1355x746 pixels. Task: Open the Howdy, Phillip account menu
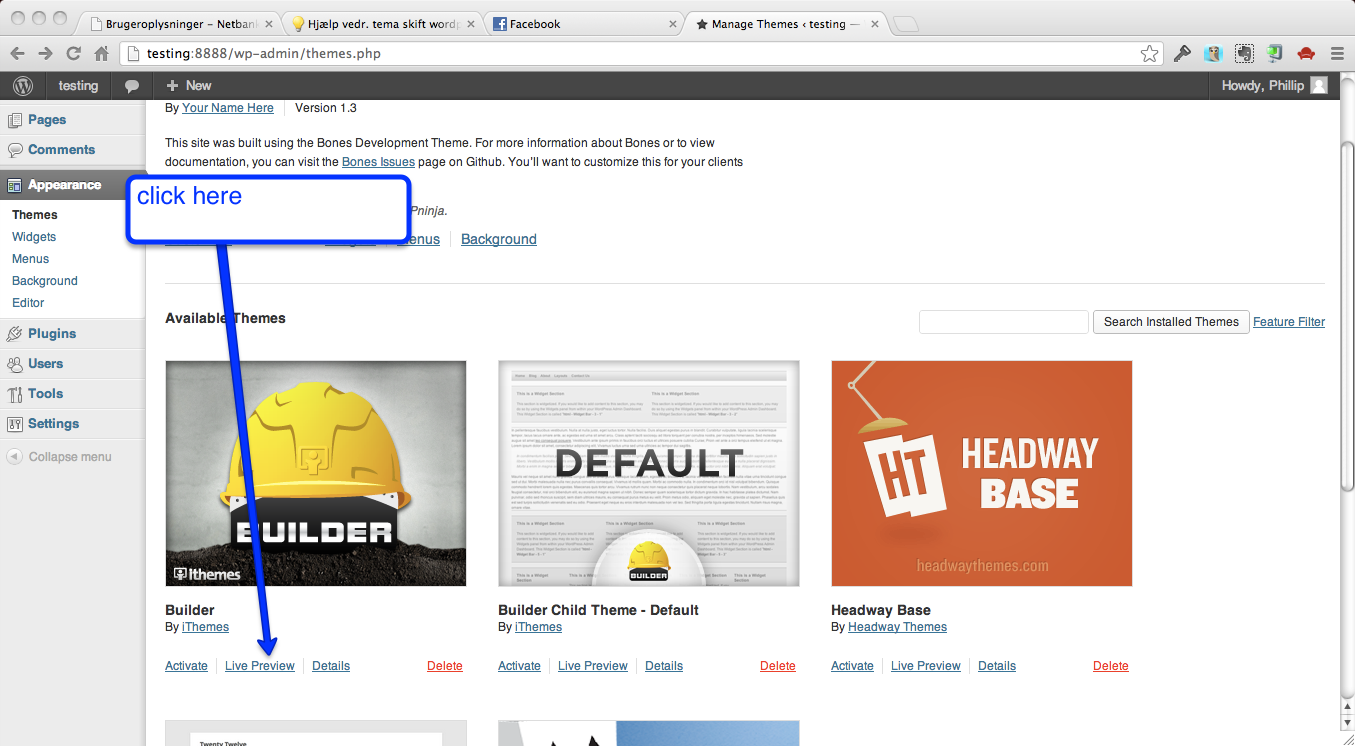[1274, 86]
